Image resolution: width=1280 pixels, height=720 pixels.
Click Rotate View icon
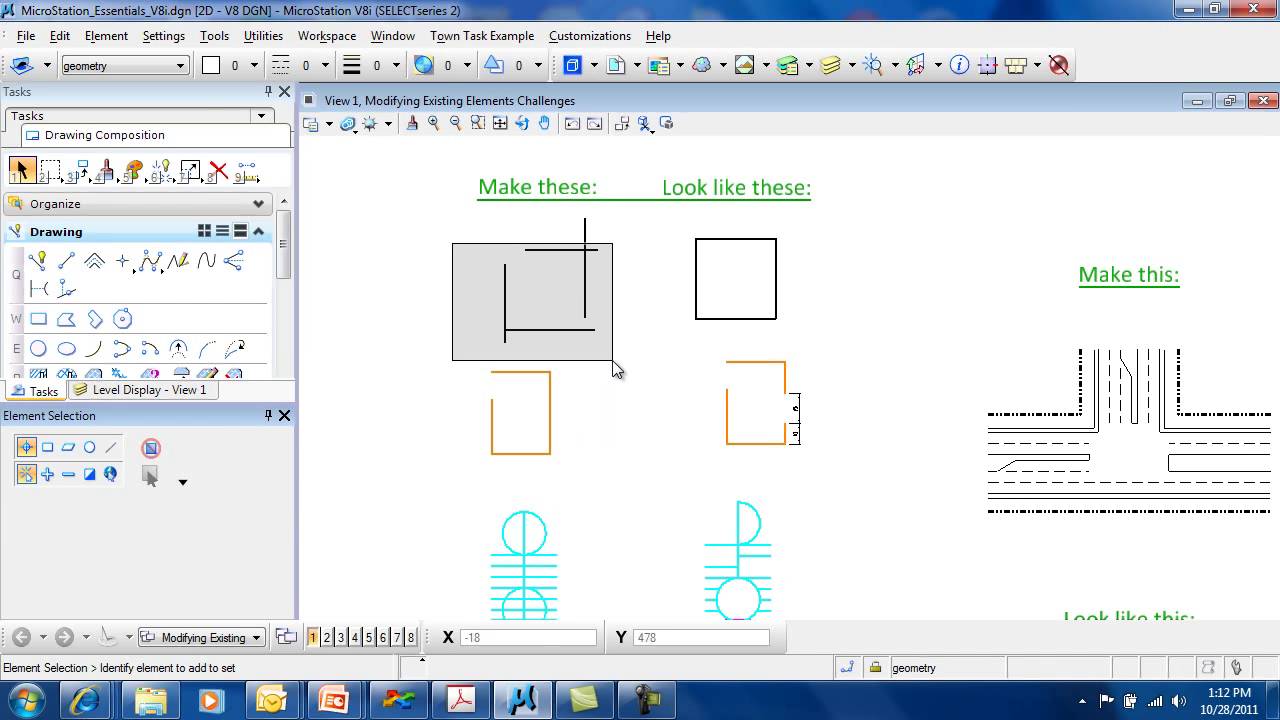point(522,123)
